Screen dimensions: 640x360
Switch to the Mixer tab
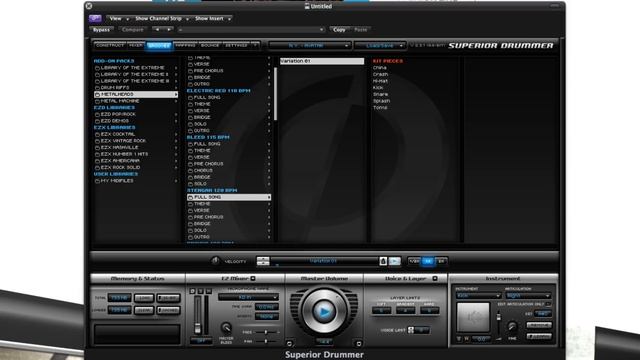[x=136, y=45]
